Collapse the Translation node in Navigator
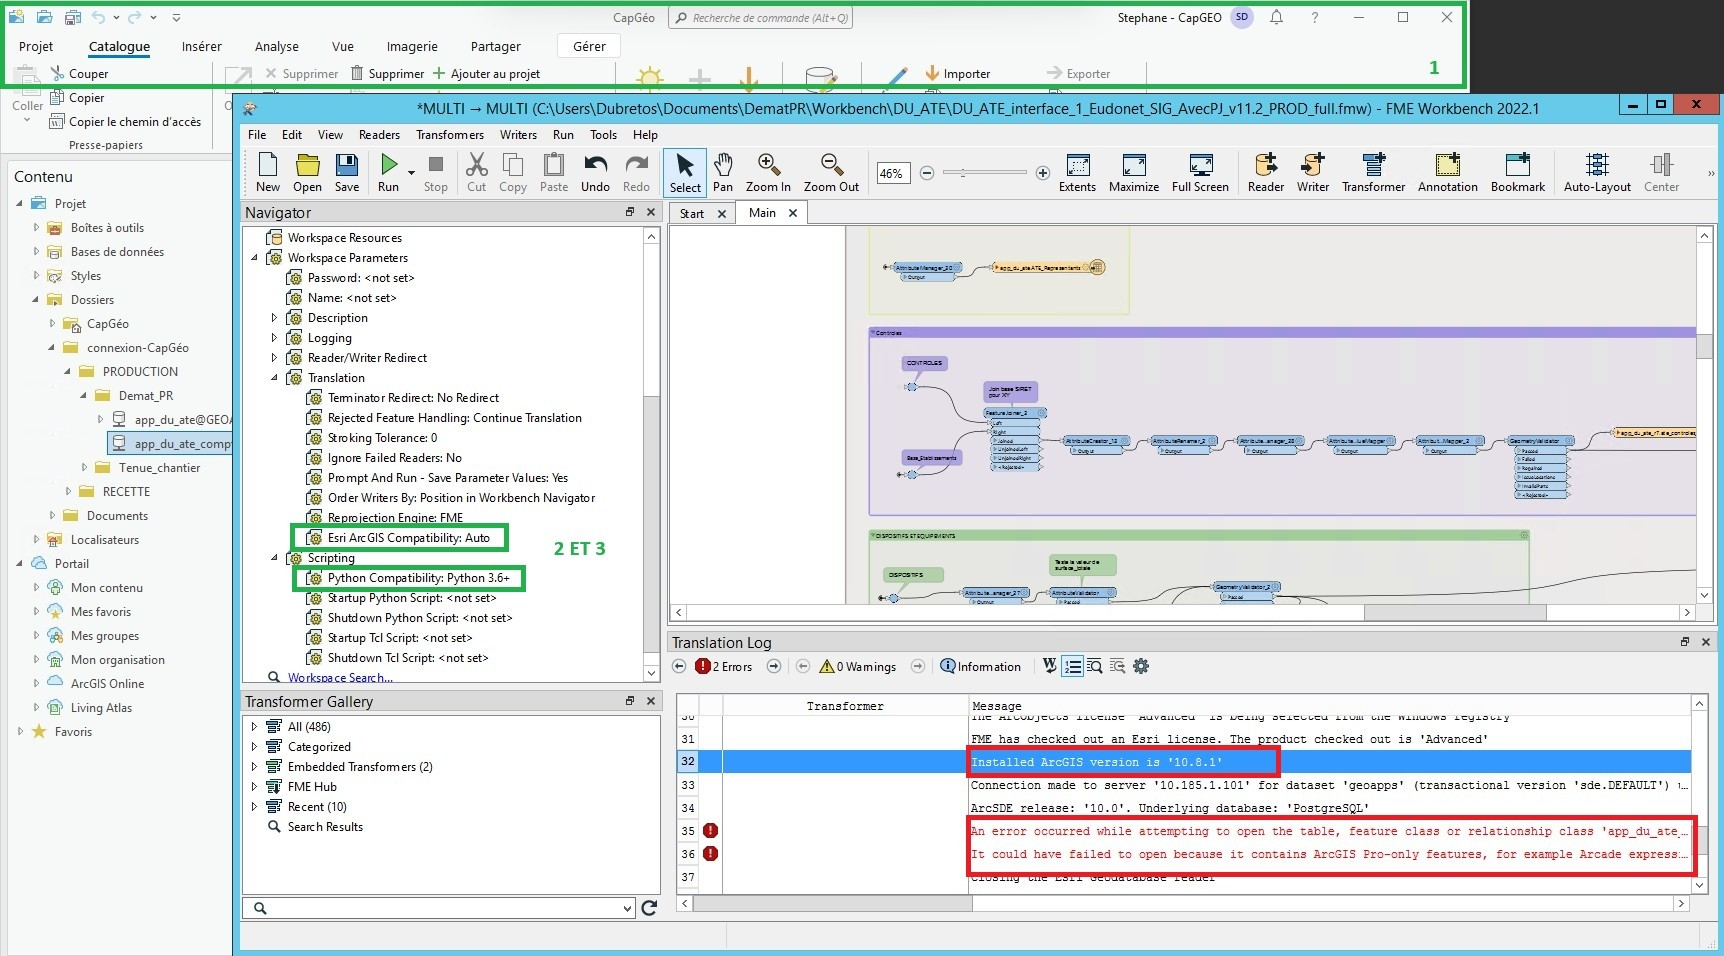This screenshot has height=956, width=1724. coord(274,378)
